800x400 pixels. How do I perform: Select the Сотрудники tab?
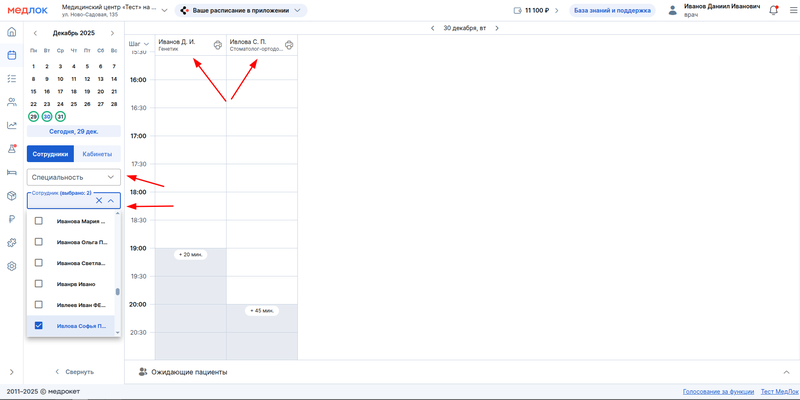50,154
